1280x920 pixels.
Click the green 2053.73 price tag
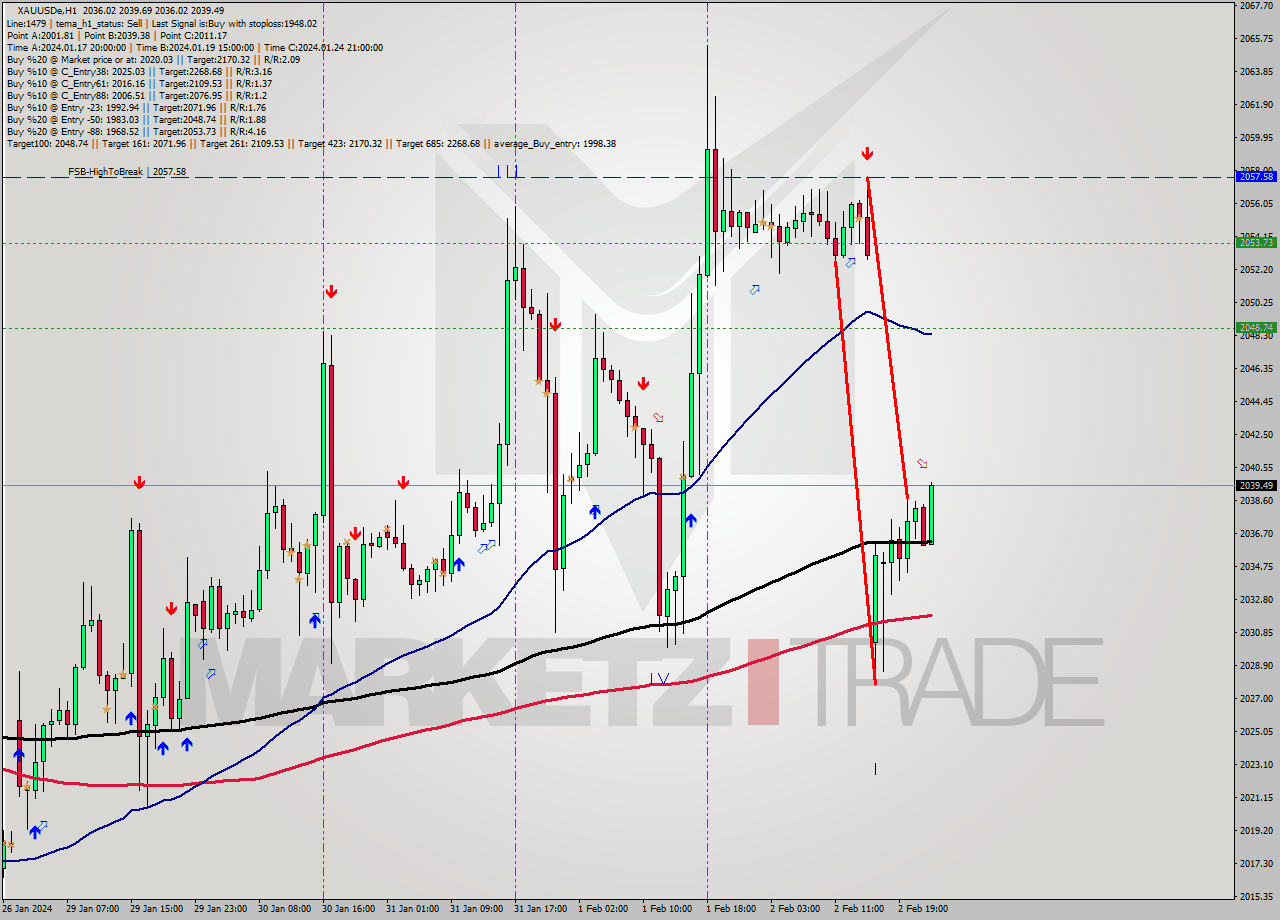[1256, 242]
